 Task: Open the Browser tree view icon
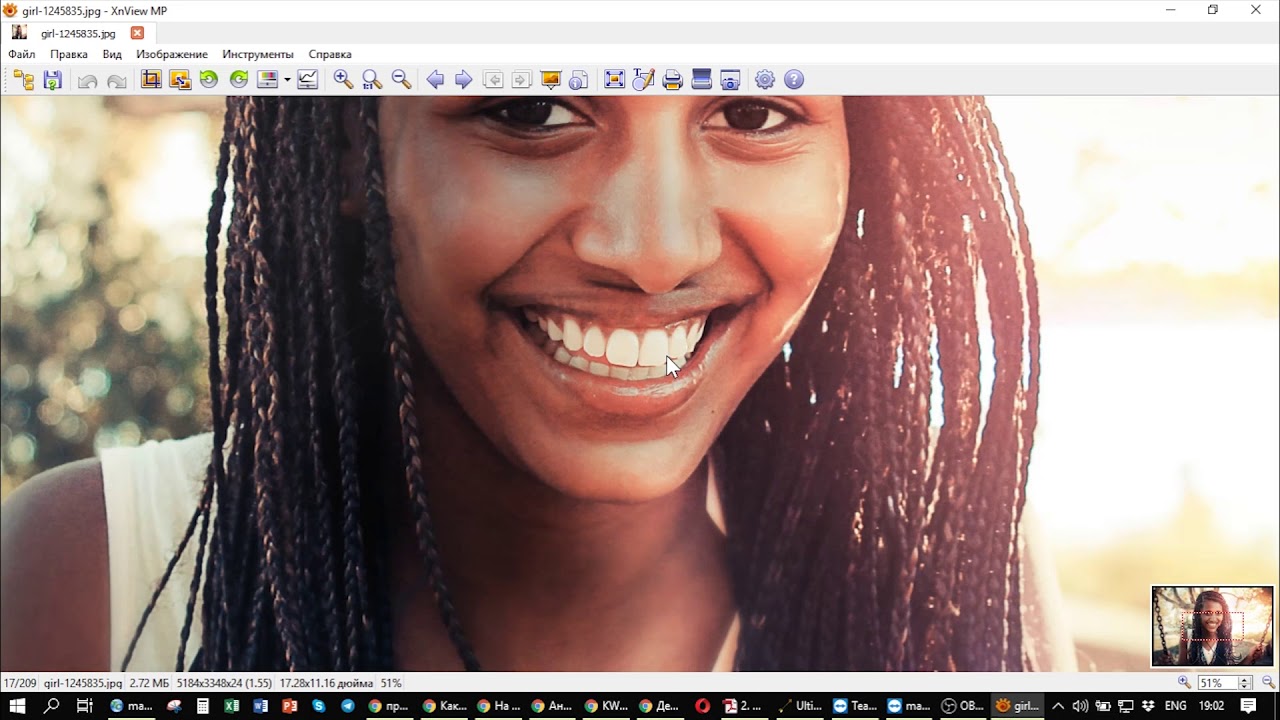tap(23, 80)
